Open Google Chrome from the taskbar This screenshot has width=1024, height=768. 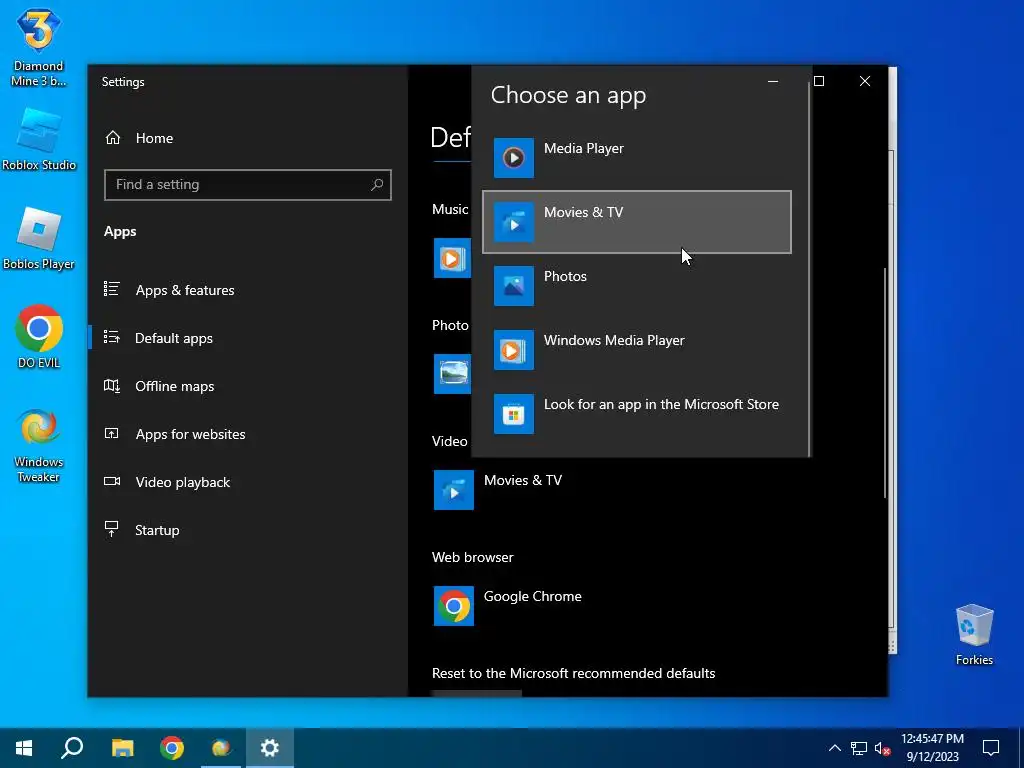point(172,748)
